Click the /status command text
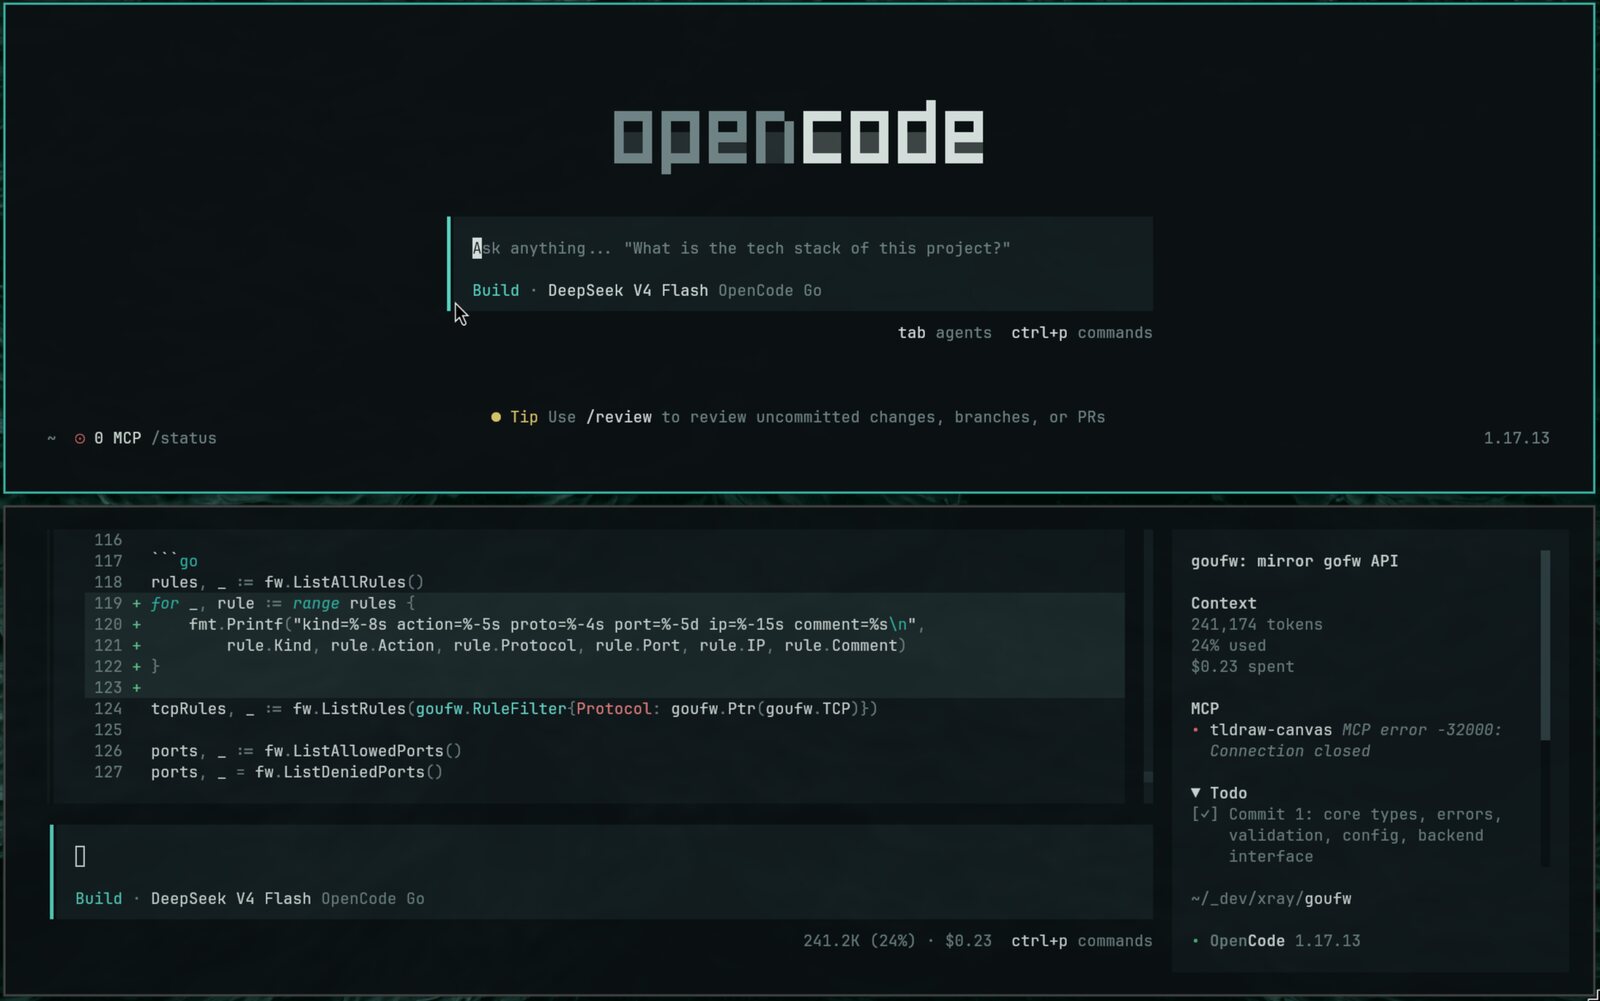 184,438
